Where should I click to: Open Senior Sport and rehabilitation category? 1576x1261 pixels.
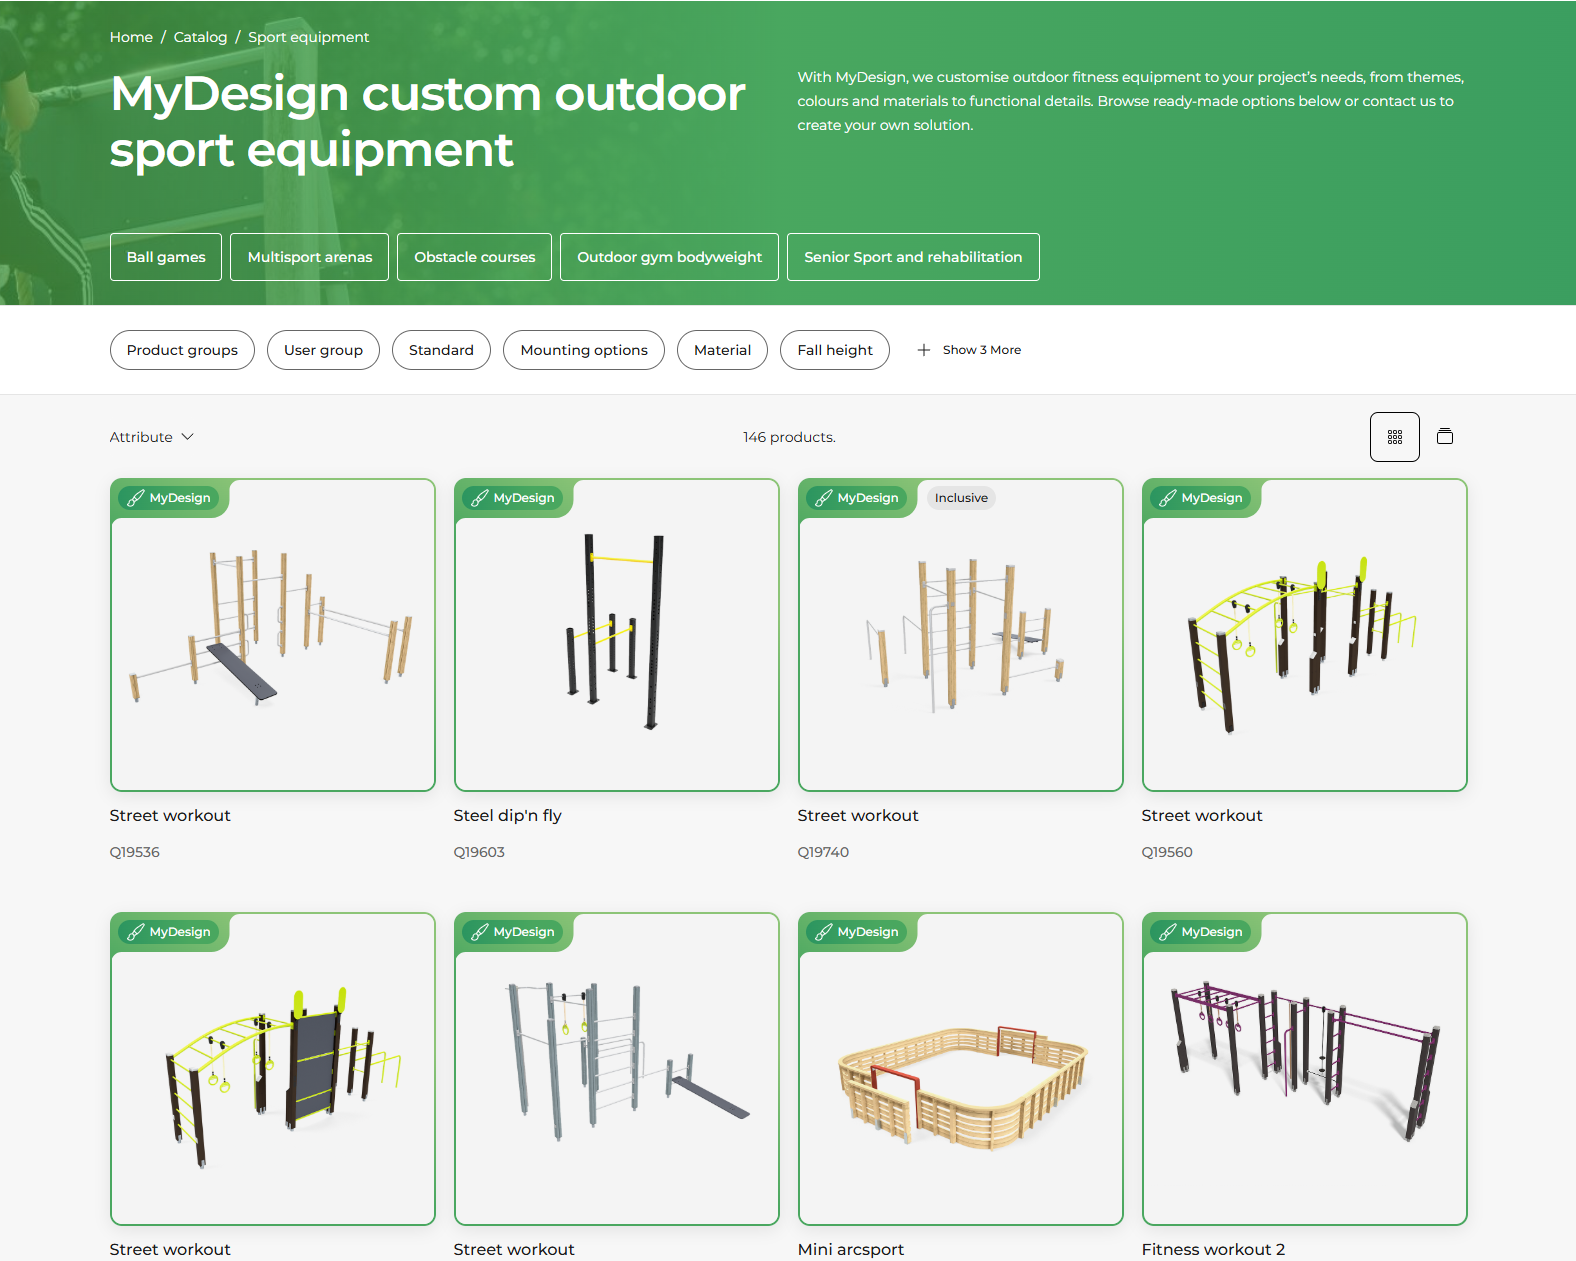[x=912, y=257]
